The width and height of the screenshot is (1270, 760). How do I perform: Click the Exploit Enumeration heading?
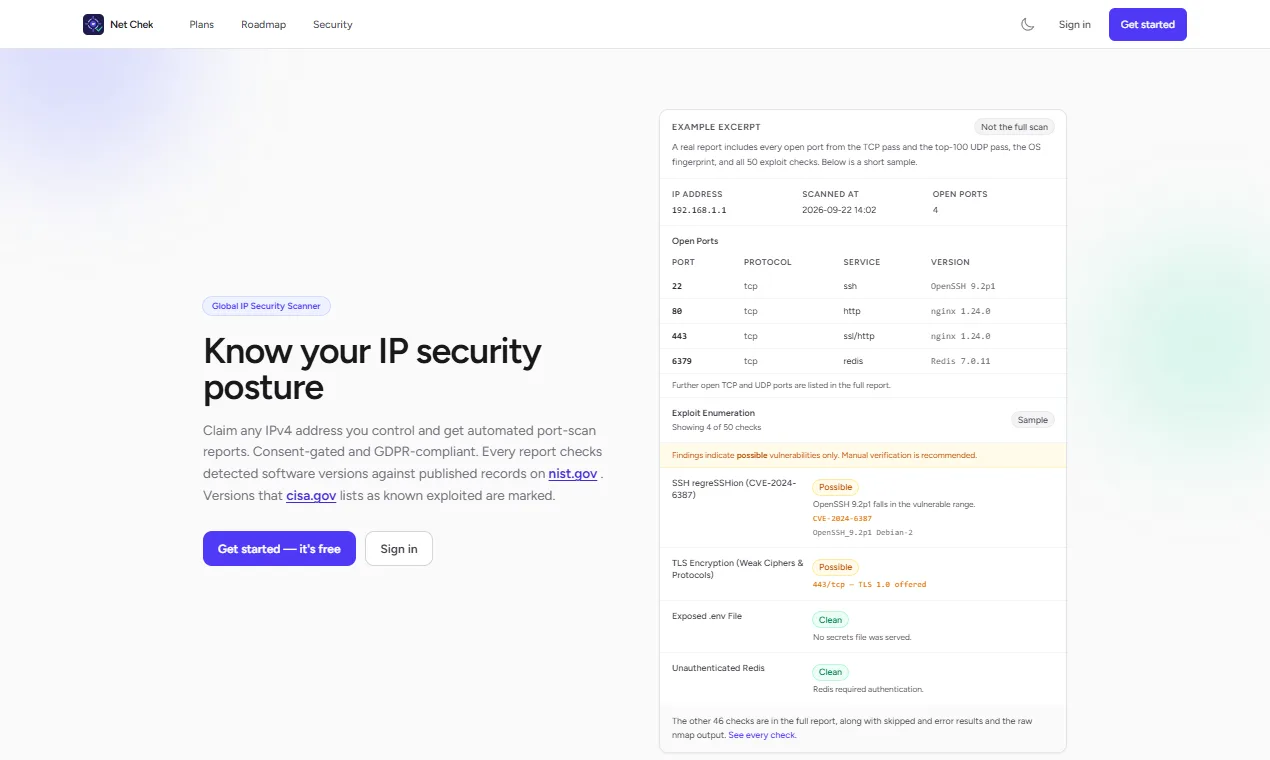point(713,413)
